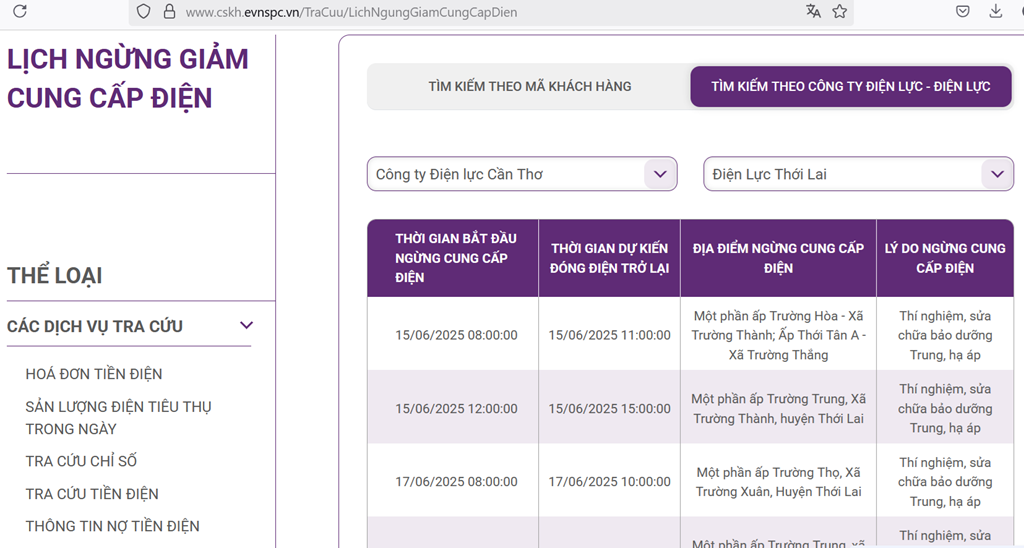Open the Pocket save icon
Viewport: 1024px width, 548px height.
pos(962,12)
